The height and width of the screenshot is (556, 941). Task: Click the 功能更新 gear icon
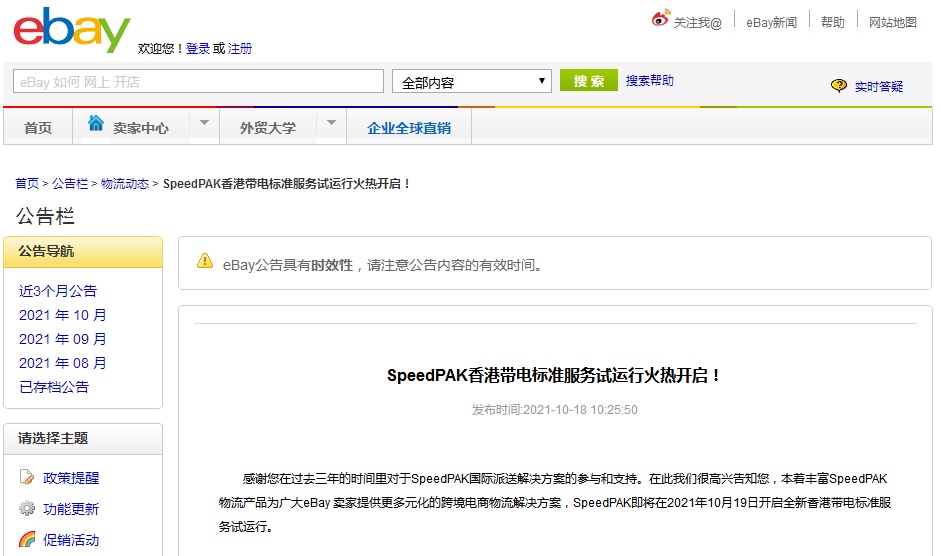coord(26,509)
